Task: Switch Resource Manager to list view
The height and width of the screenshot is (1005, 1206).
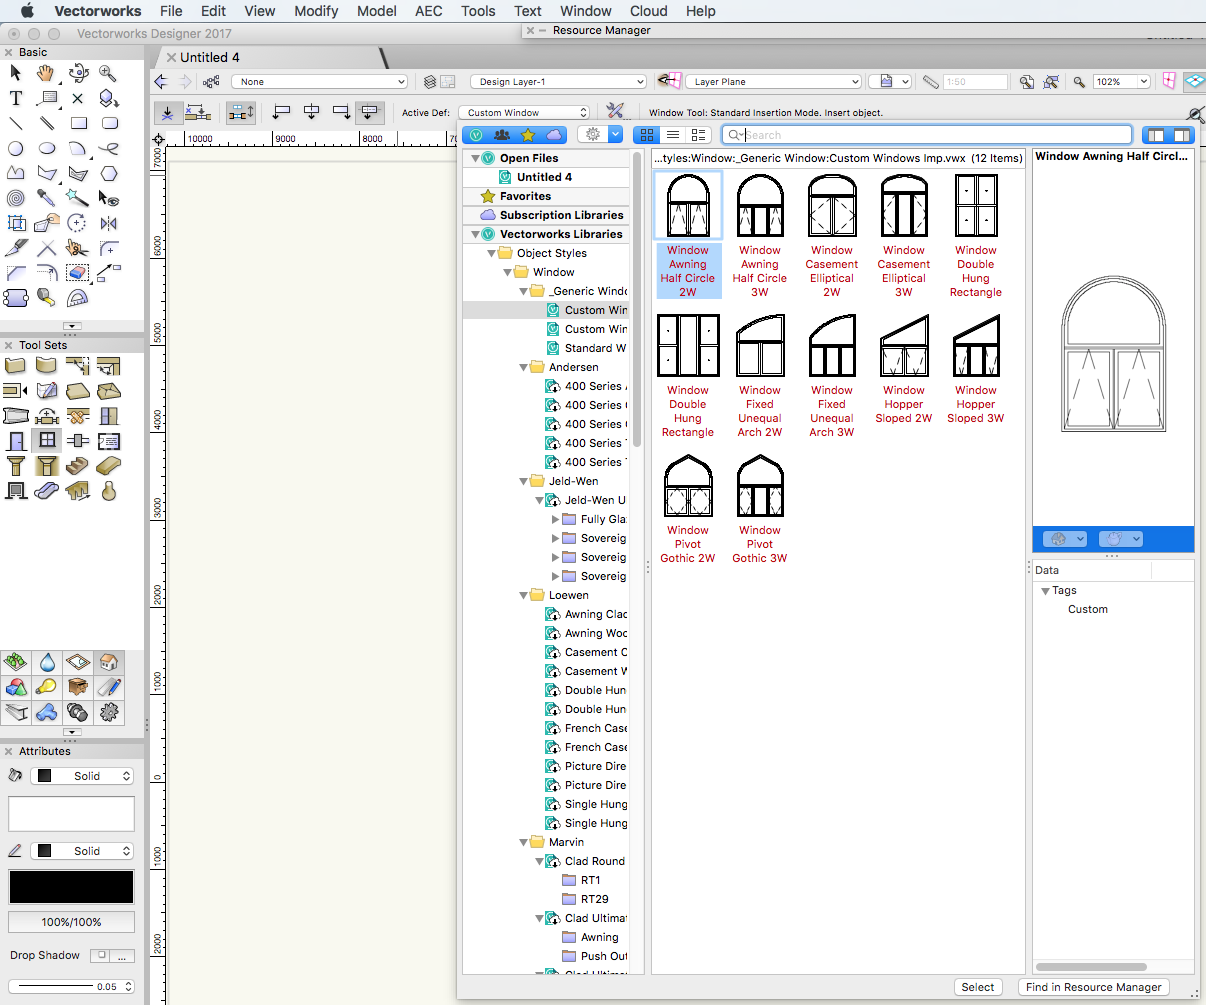Action: (672, 134)
